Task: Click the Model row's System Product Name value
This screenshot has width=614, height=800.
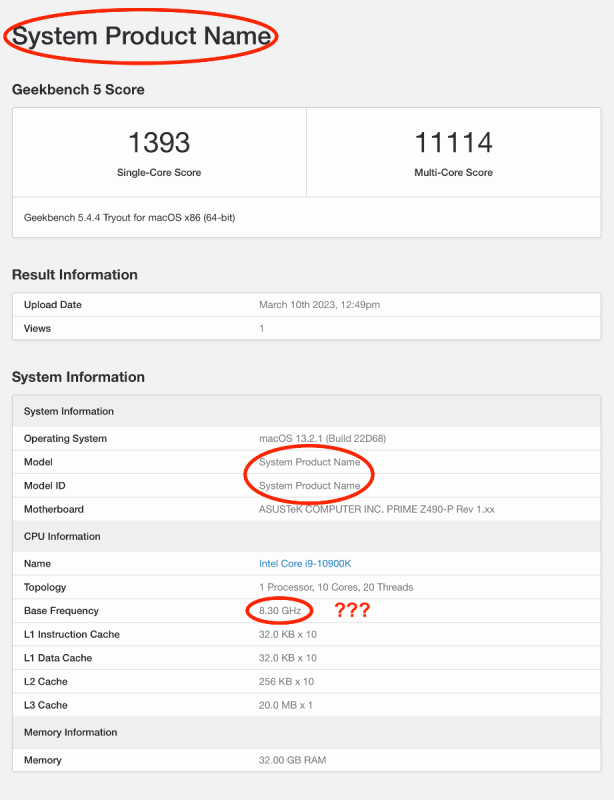Action: pyautogui.click(x=309, y=462)
